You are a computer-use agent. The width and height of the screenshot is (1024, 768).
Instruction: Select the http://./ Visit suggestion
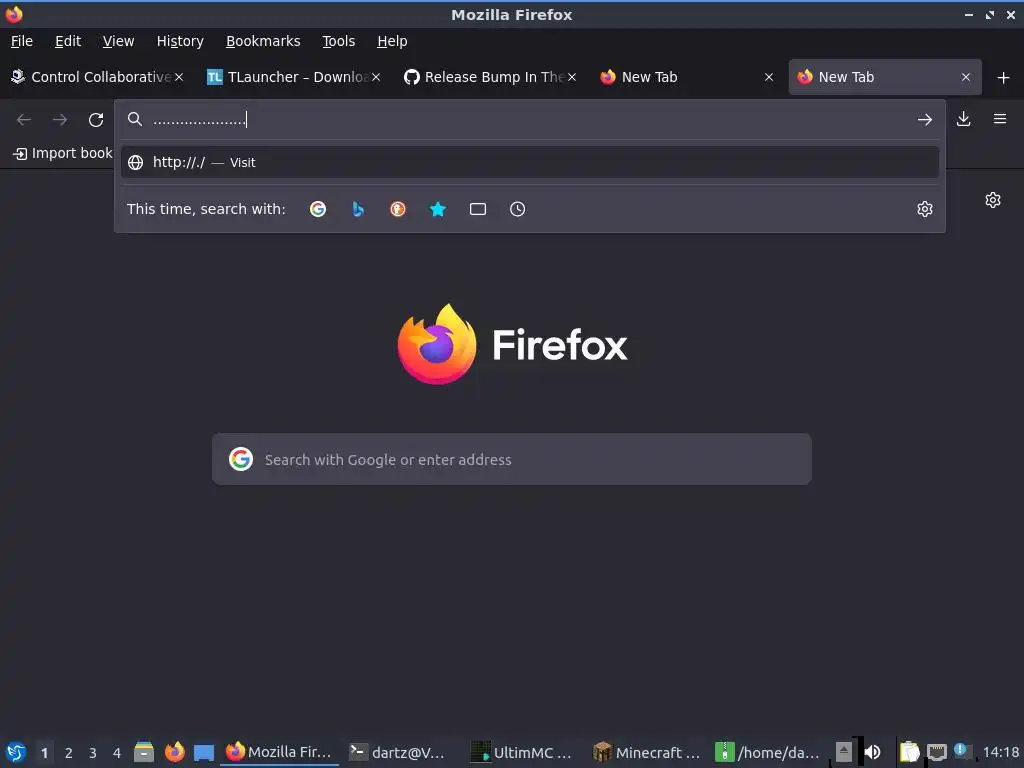530,163
